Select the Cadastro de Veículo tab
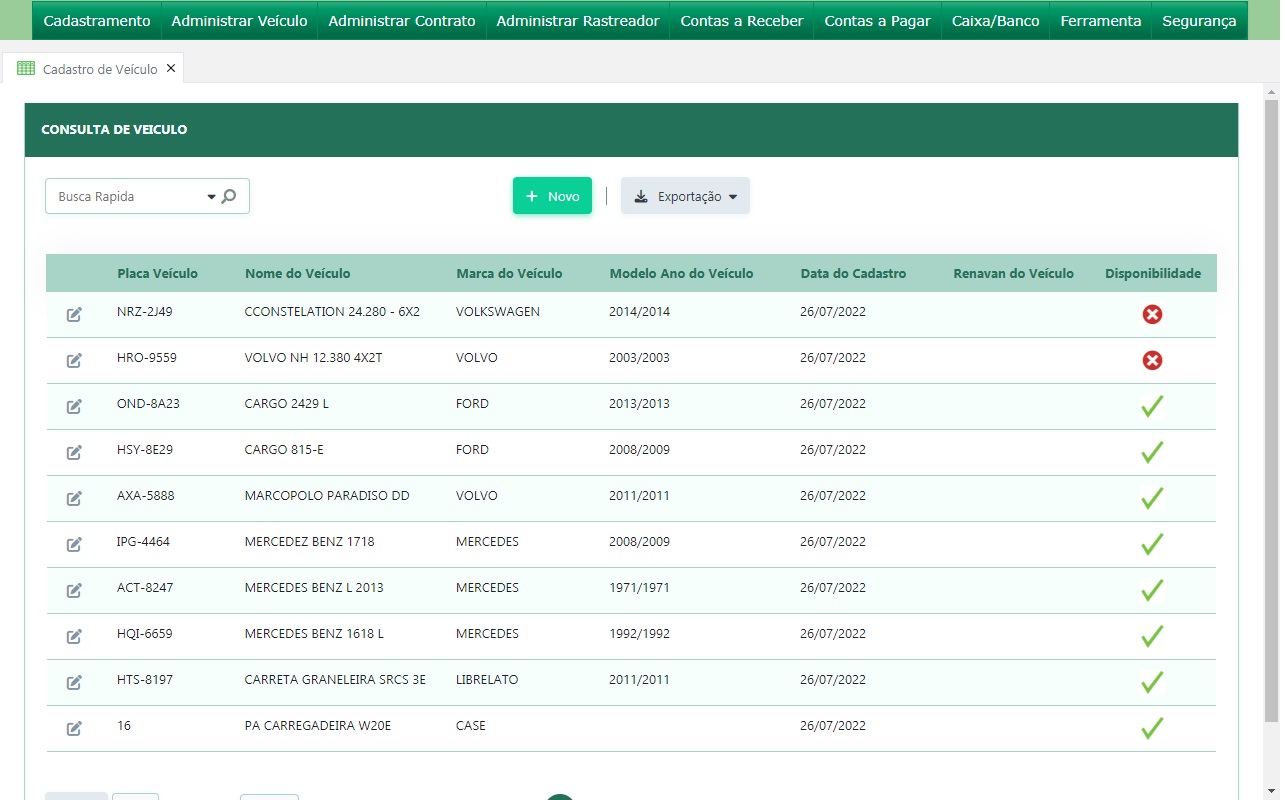The height and width of the screenshot is (800, 1285). [99, 69]
